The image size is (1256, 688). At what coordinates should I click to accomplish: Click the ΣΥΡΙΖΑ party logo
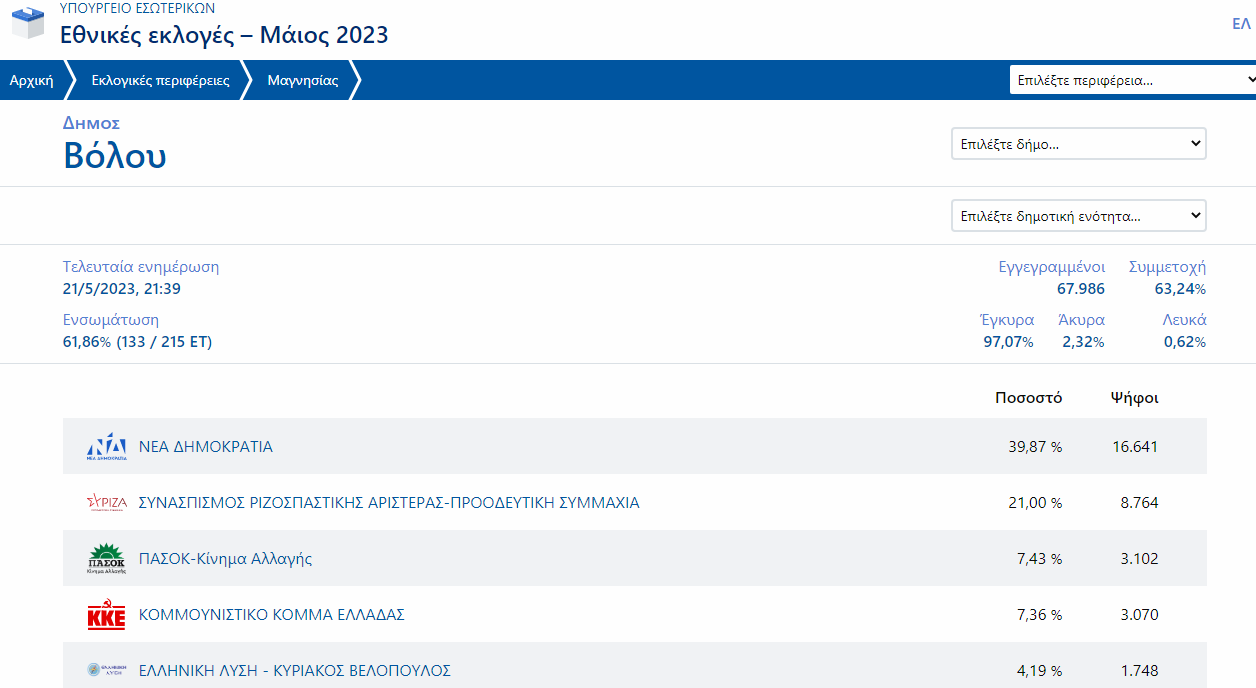point(106,503)
